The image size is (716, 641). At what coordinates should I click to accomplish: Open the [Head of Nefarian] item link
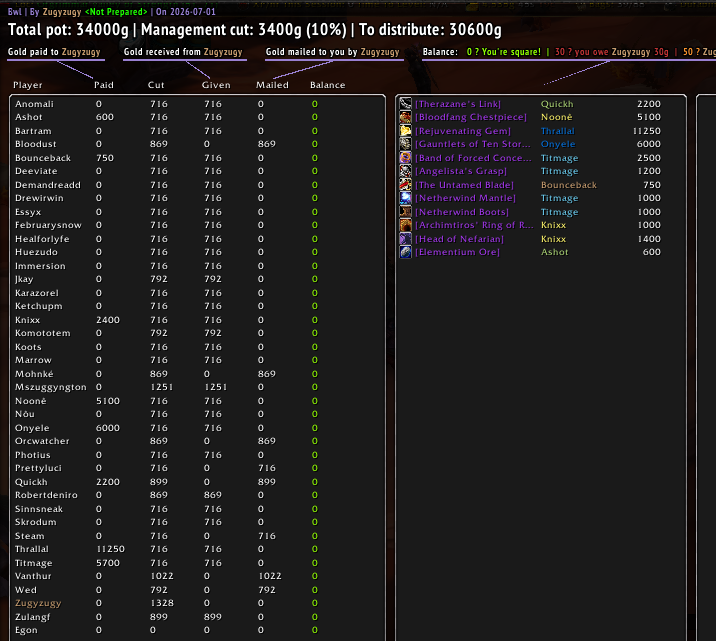point(459,239)
